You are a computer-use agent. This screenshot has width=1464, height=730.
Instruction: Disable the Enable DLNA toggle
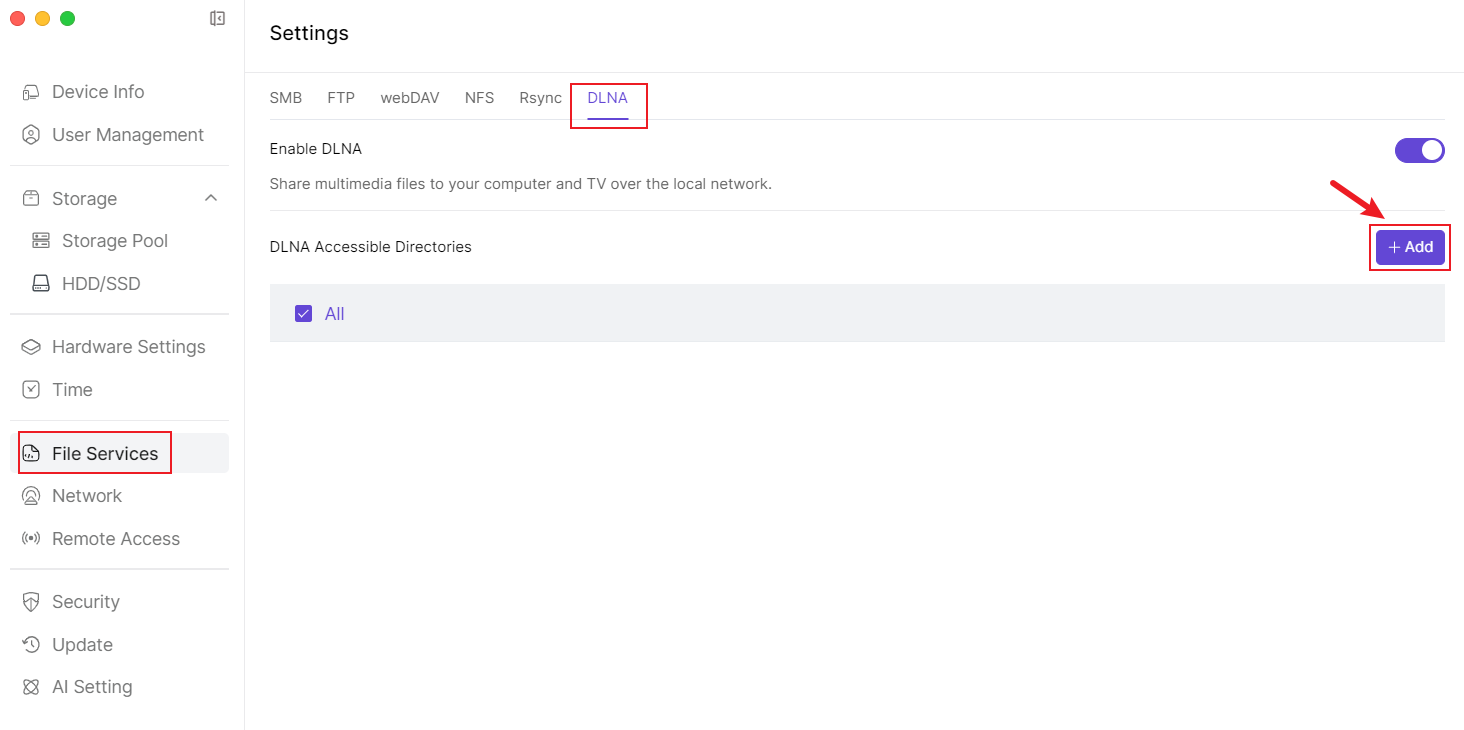pos(1419,150)
